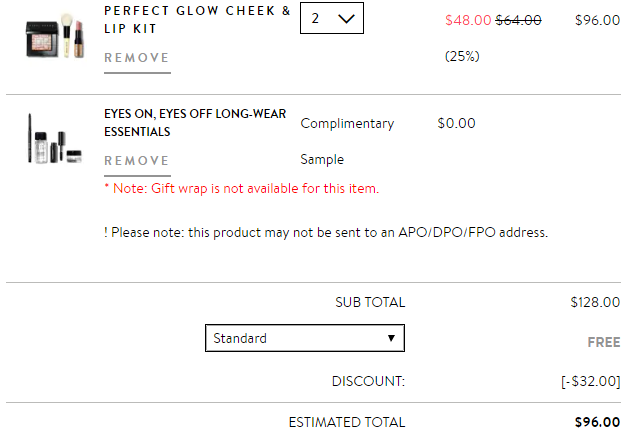Open the quantity dropdown showing 2
Screen dimensions: 631x433
point(332,18)
